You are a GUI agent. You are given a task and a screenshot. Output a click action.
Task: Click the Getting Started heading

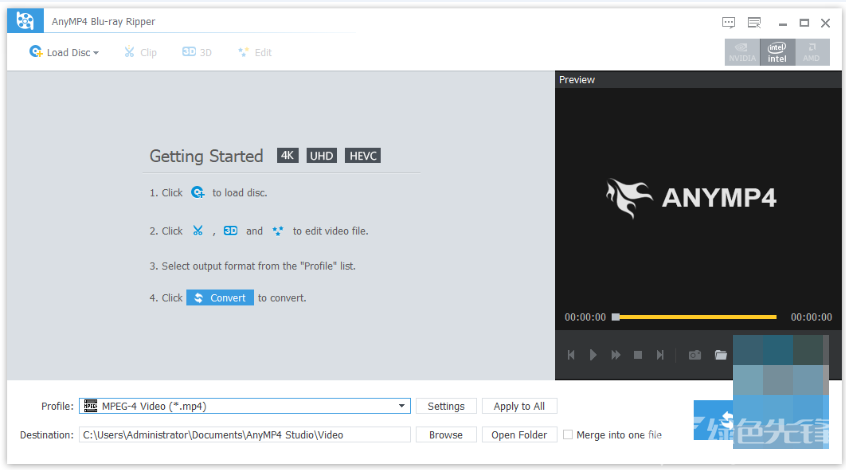click(x=206, y=156)
